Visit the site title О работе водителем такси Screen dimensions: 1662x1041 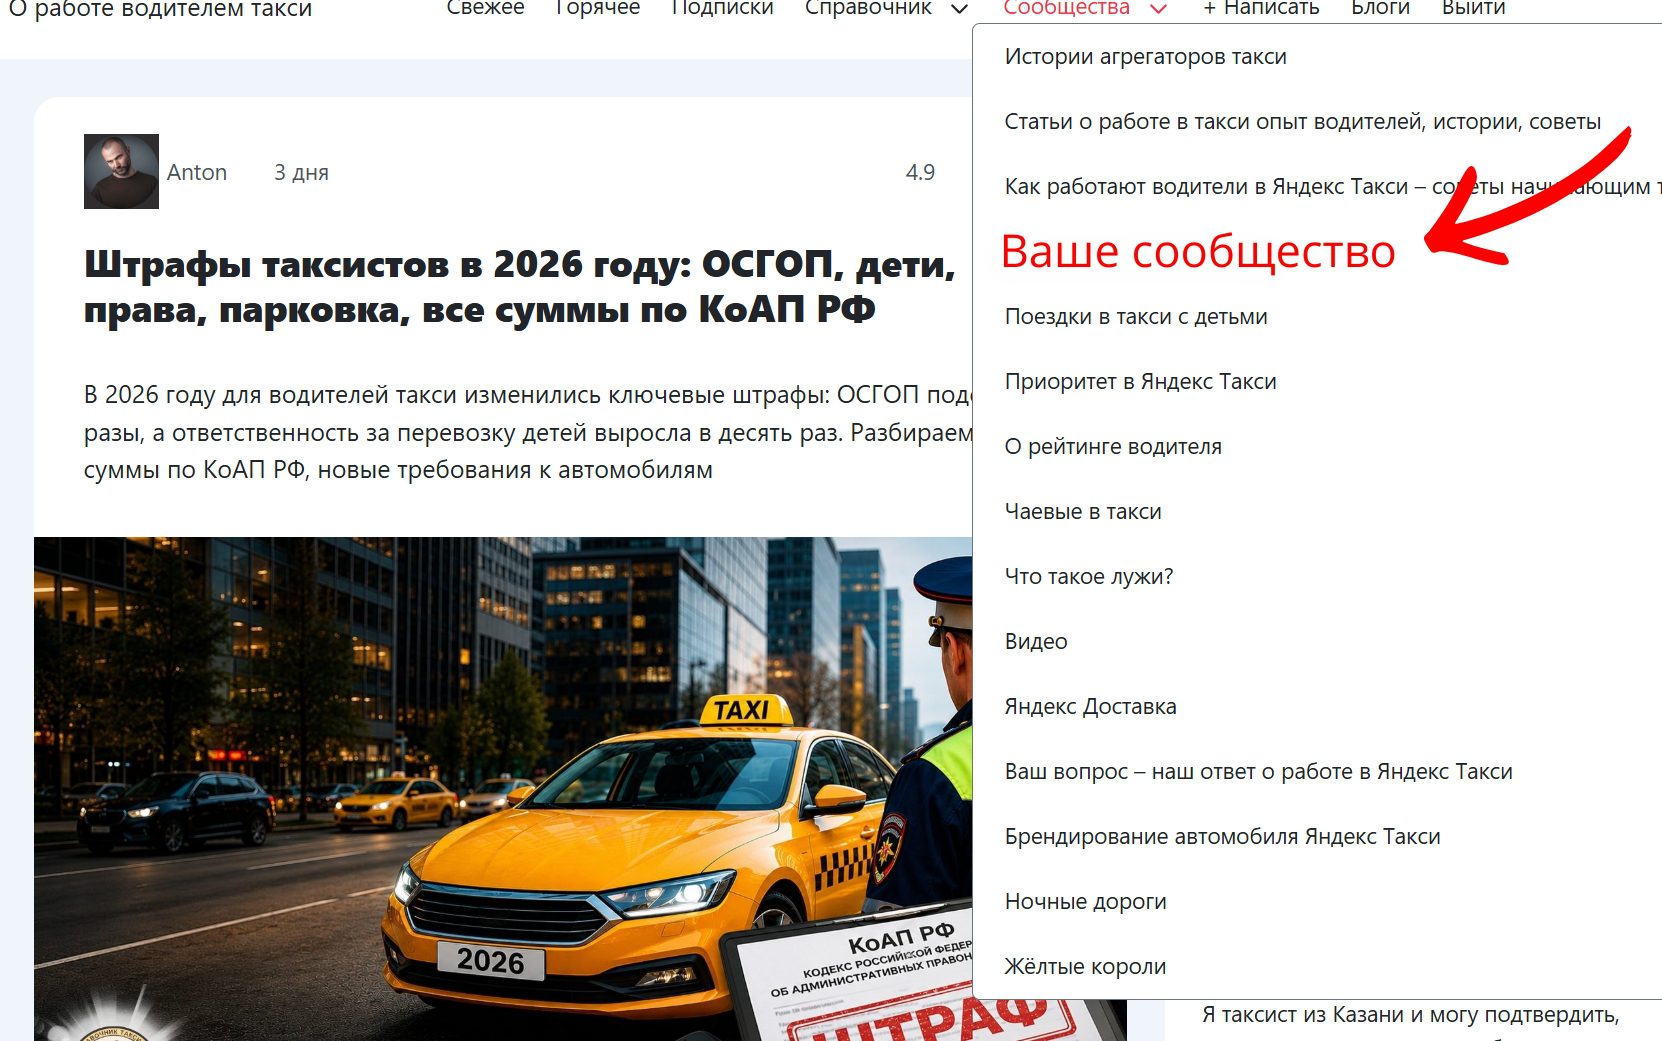[160, 9]
